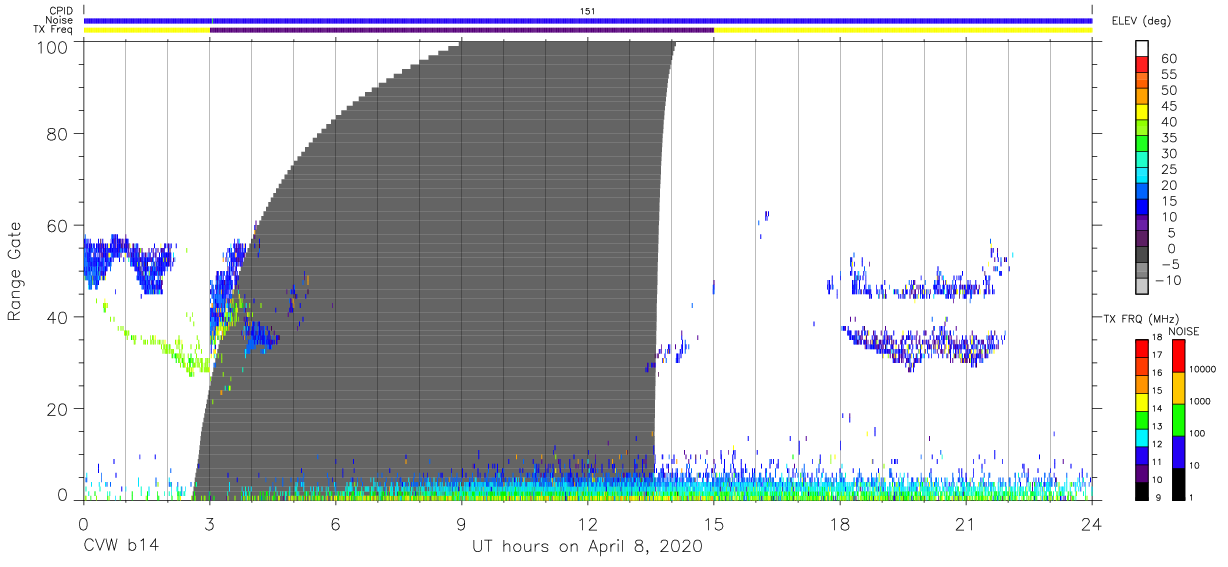Click the 'TX Freq' row label

click(55, 30)
